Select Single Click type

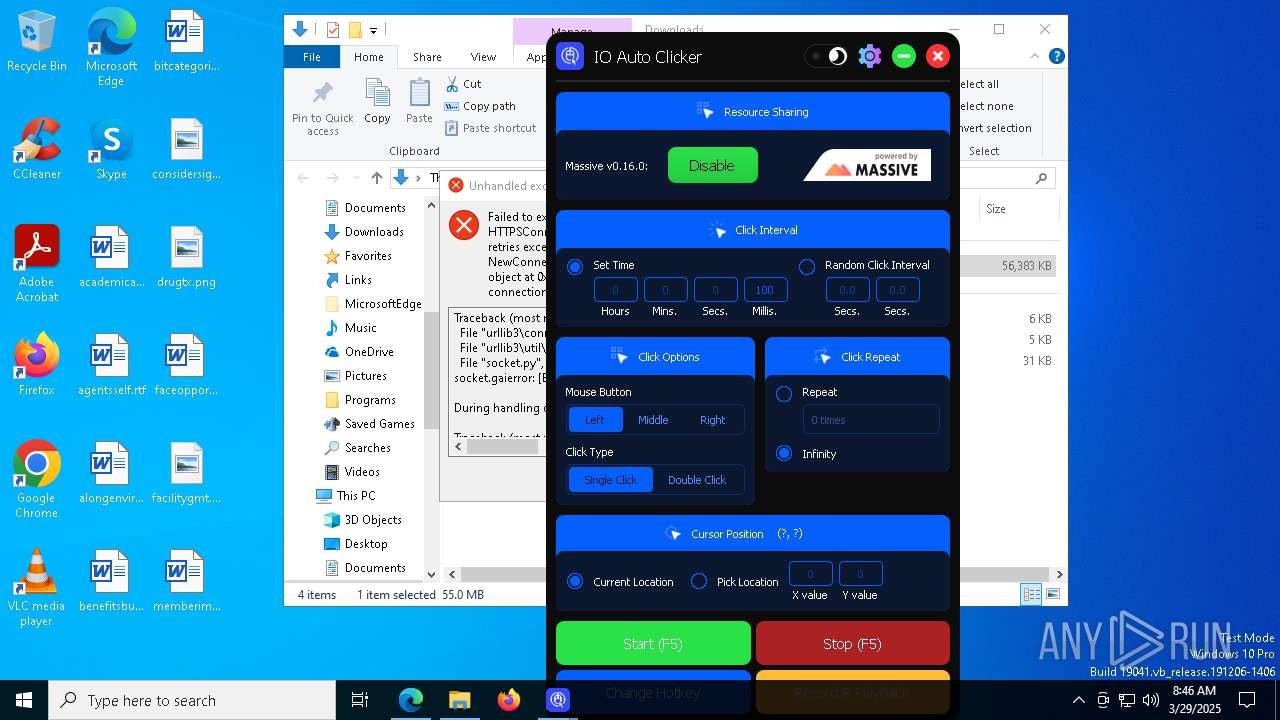click(x=611, y=480)
